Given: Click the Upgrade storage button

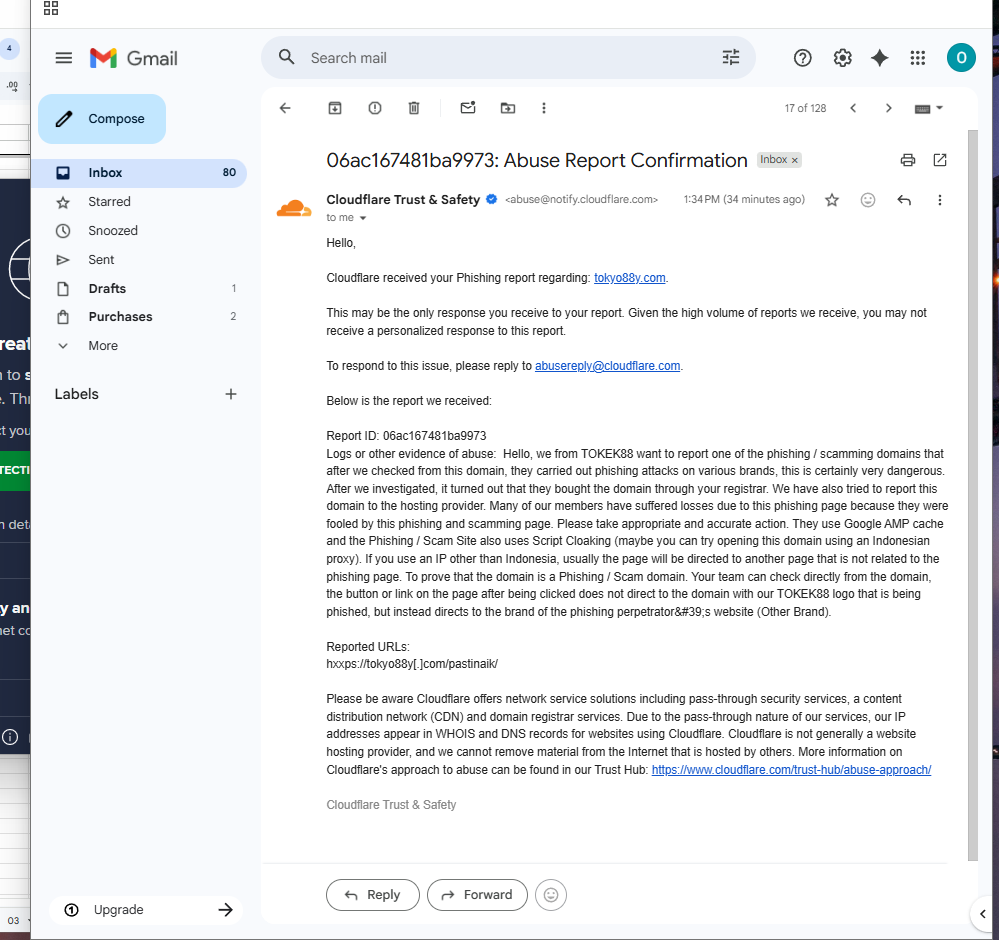Looking at the screenshot, I should pos(148,909).
